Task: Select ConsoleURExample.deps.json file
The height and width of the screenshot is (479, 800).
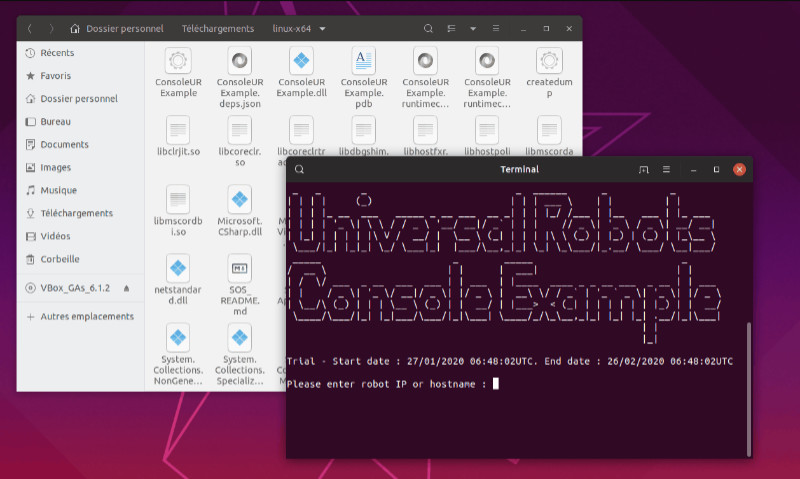Action: tap(240, 78)
